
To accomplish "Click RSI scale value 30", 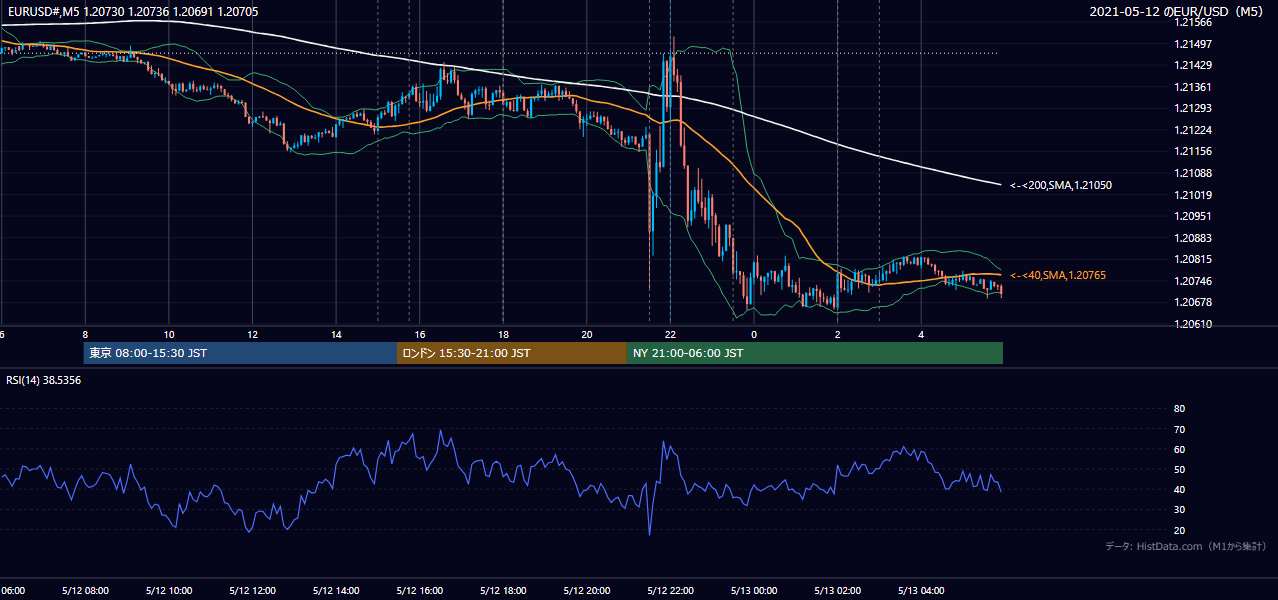I will click(x=1179, y=510).
